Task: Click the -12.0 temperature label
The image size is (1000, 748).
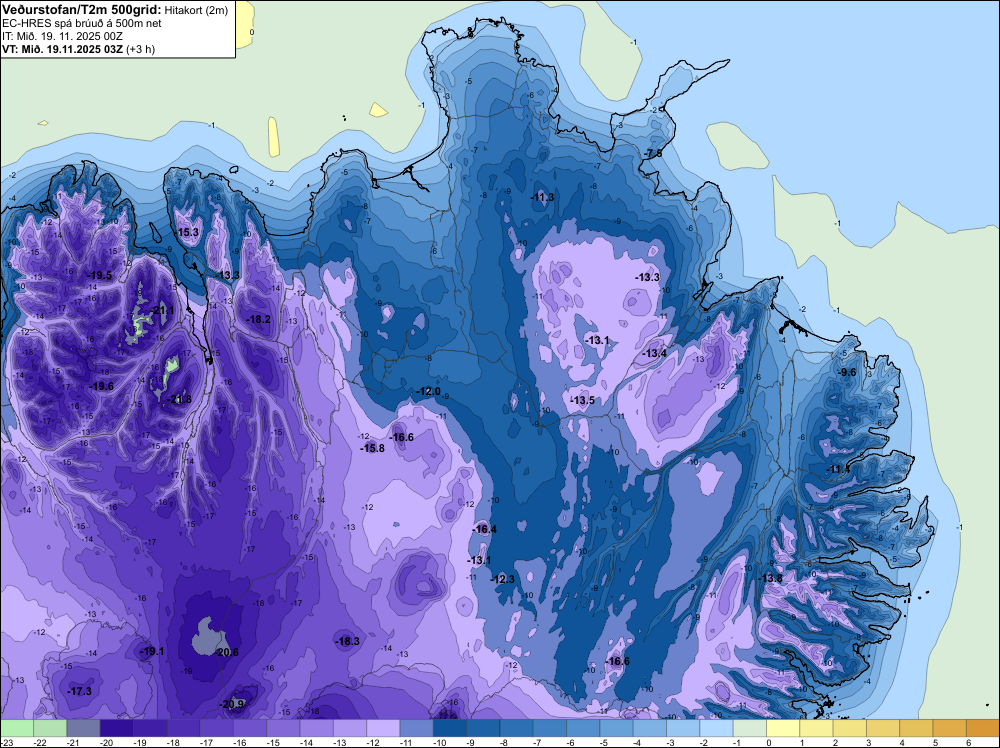Action: [428, 391]
